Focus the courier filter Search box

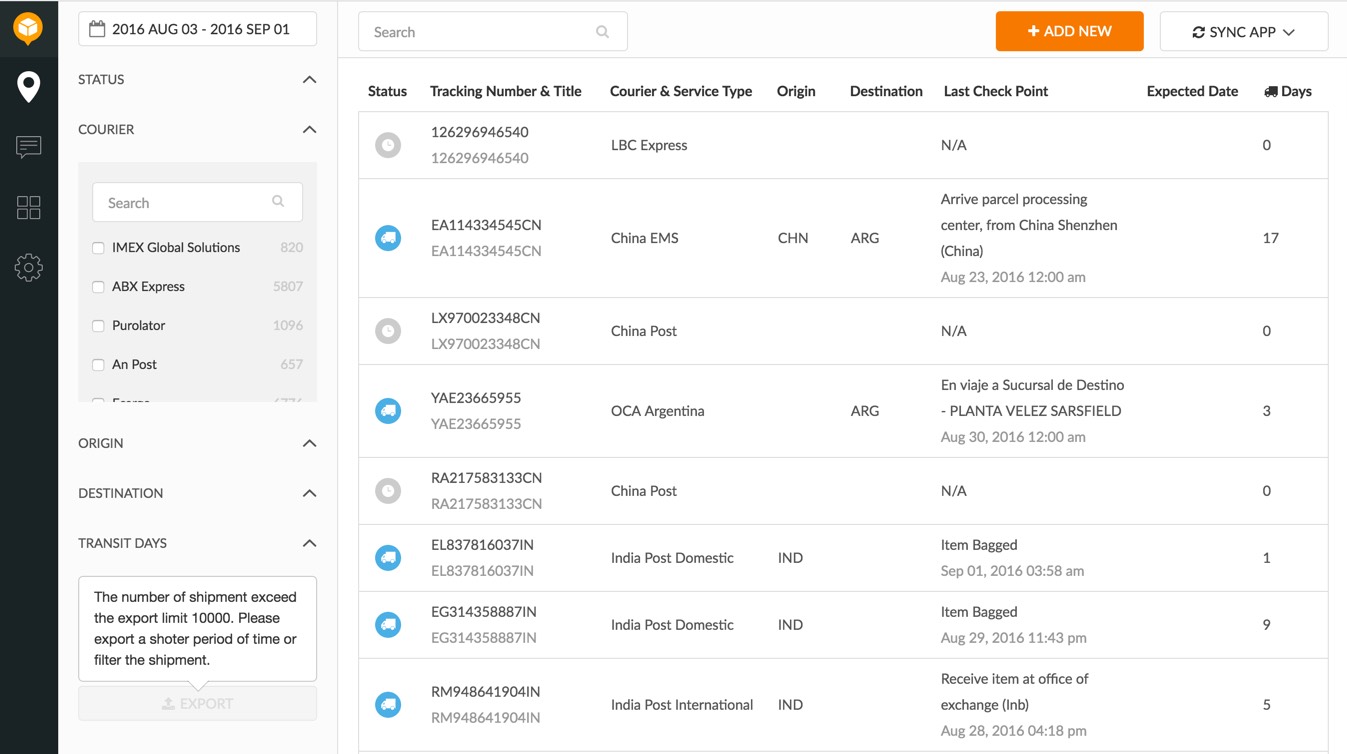pos(185,203)
